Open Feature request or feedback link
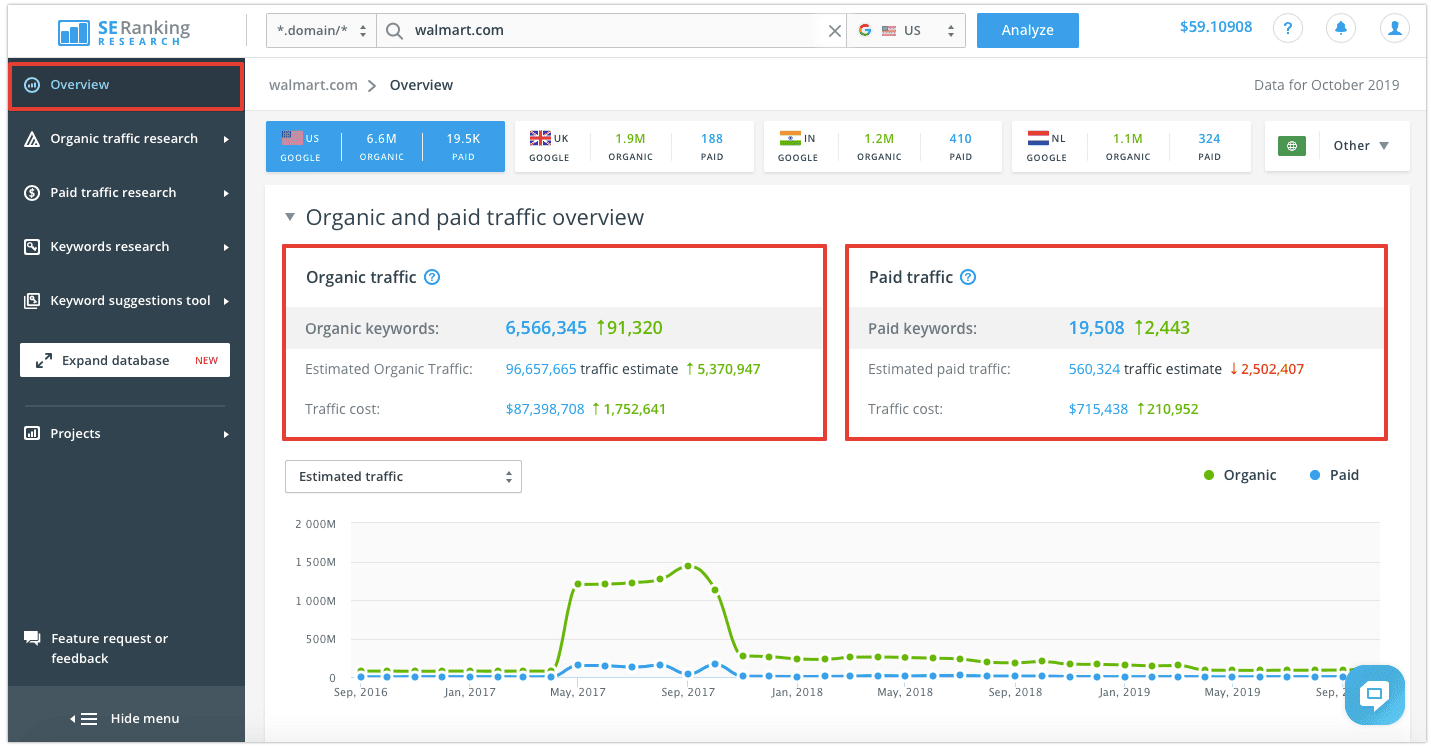Image resolution: width=1431 pixels, height=747 pixels. [110, 649]
